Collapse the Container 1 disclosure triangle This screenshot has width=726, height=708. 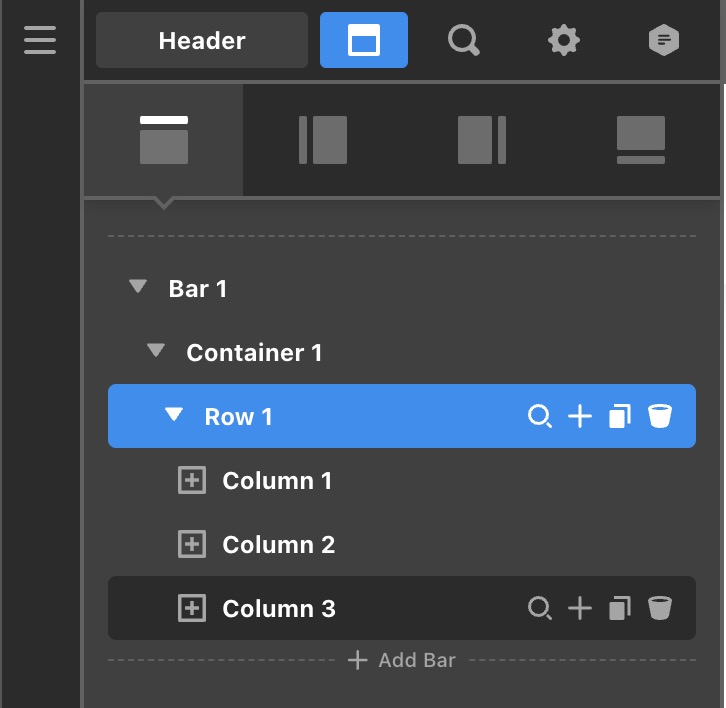155,351
